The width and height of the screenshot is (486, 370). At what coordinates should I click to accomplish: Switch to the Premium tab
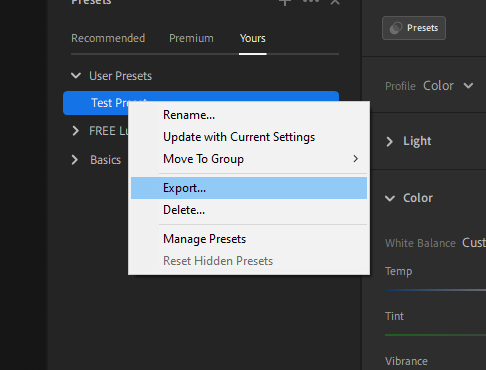click(191, 38)
